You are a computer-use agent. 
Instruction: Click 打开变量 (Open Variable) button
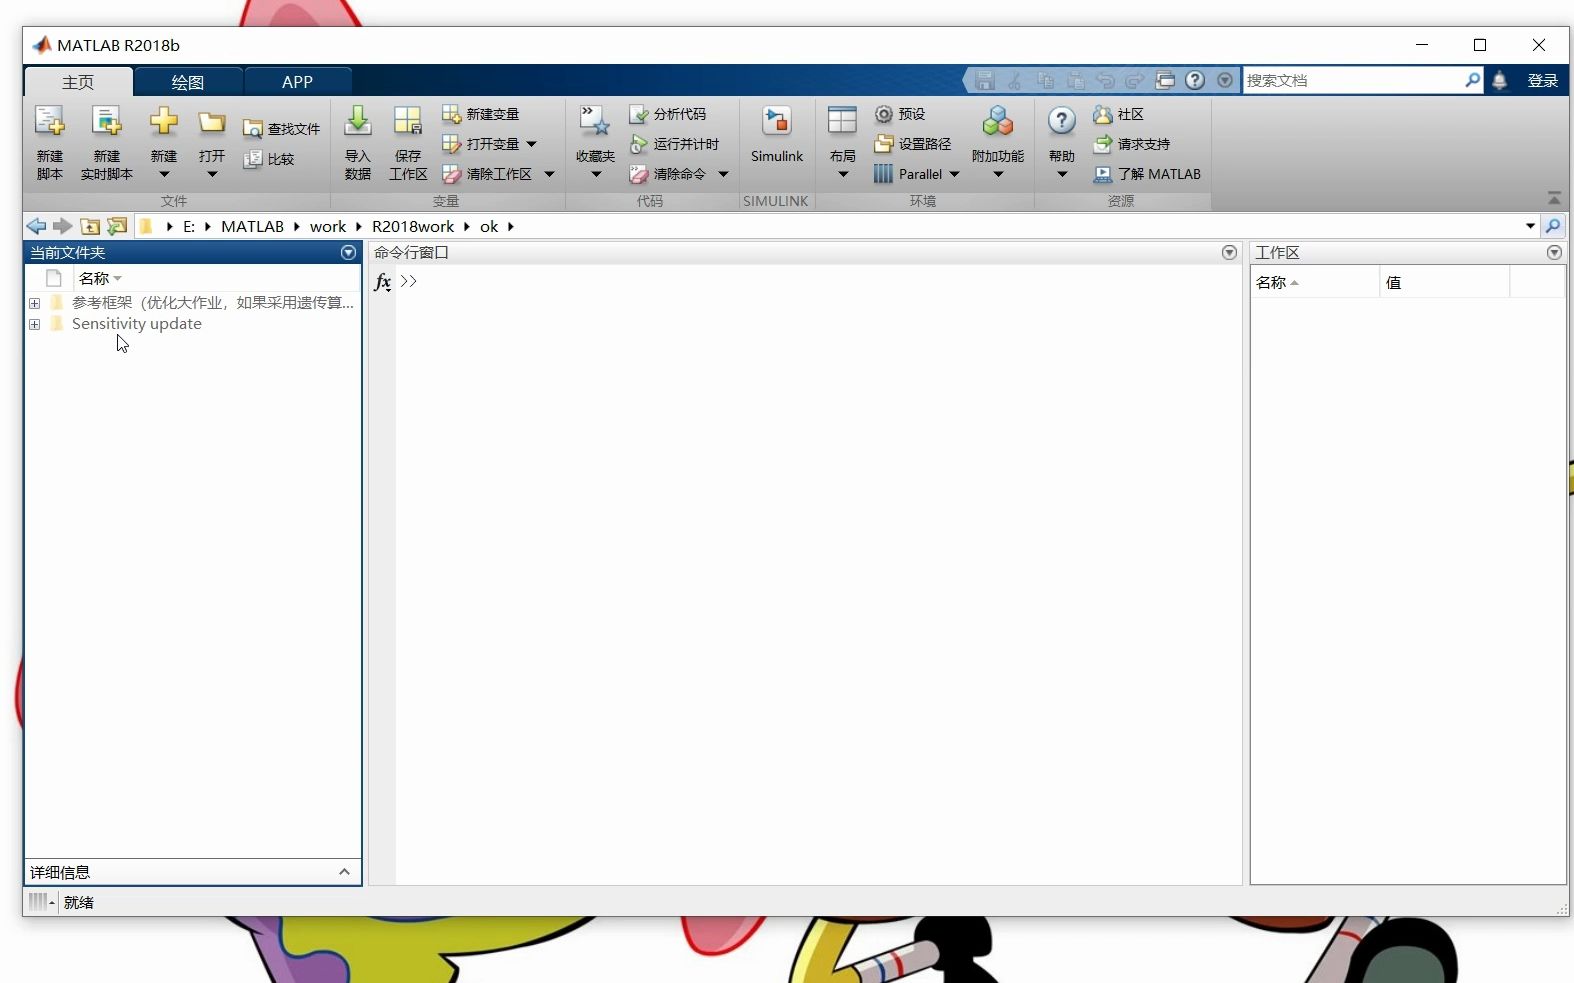481,144
